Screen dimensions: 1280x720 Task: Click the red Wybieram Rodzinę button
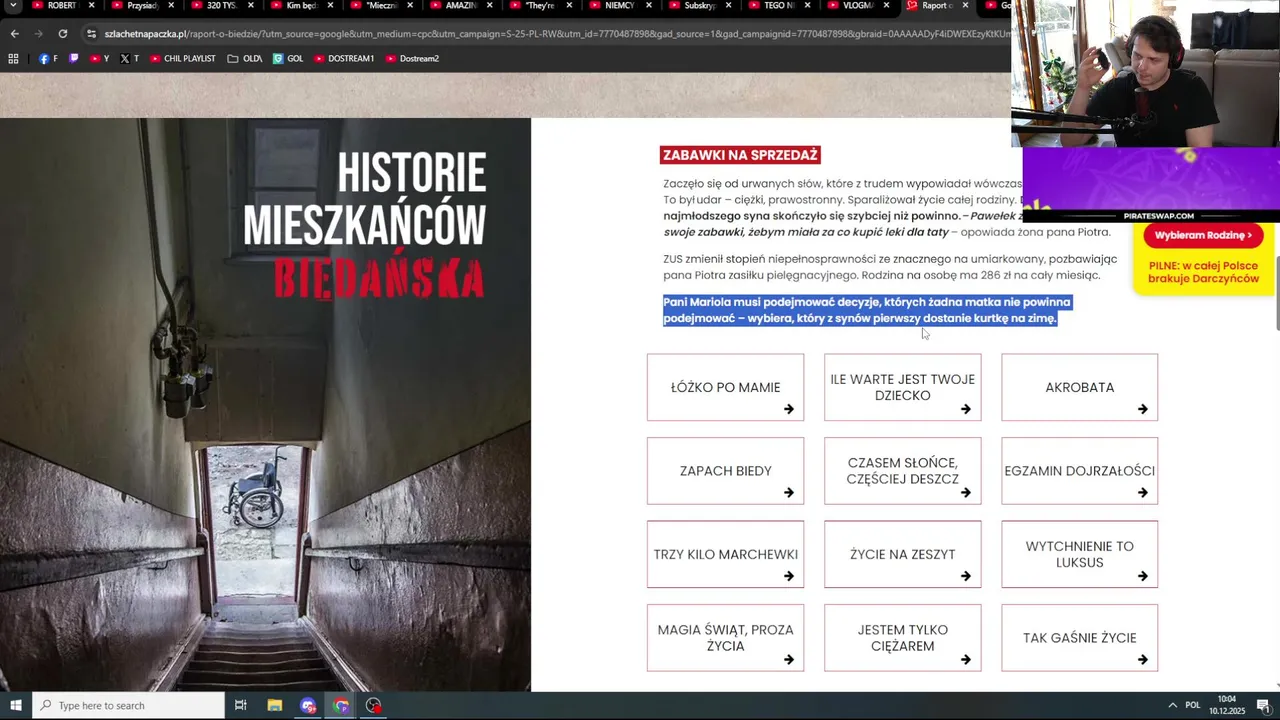[x=1203, y=235]
